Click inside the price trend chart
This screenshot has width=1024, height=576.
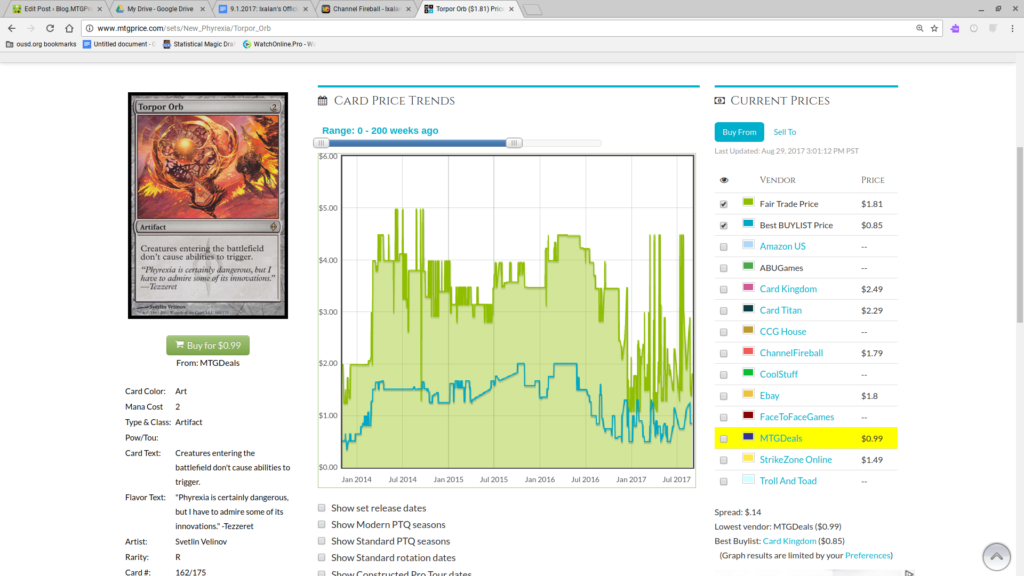tap(518, 312)
